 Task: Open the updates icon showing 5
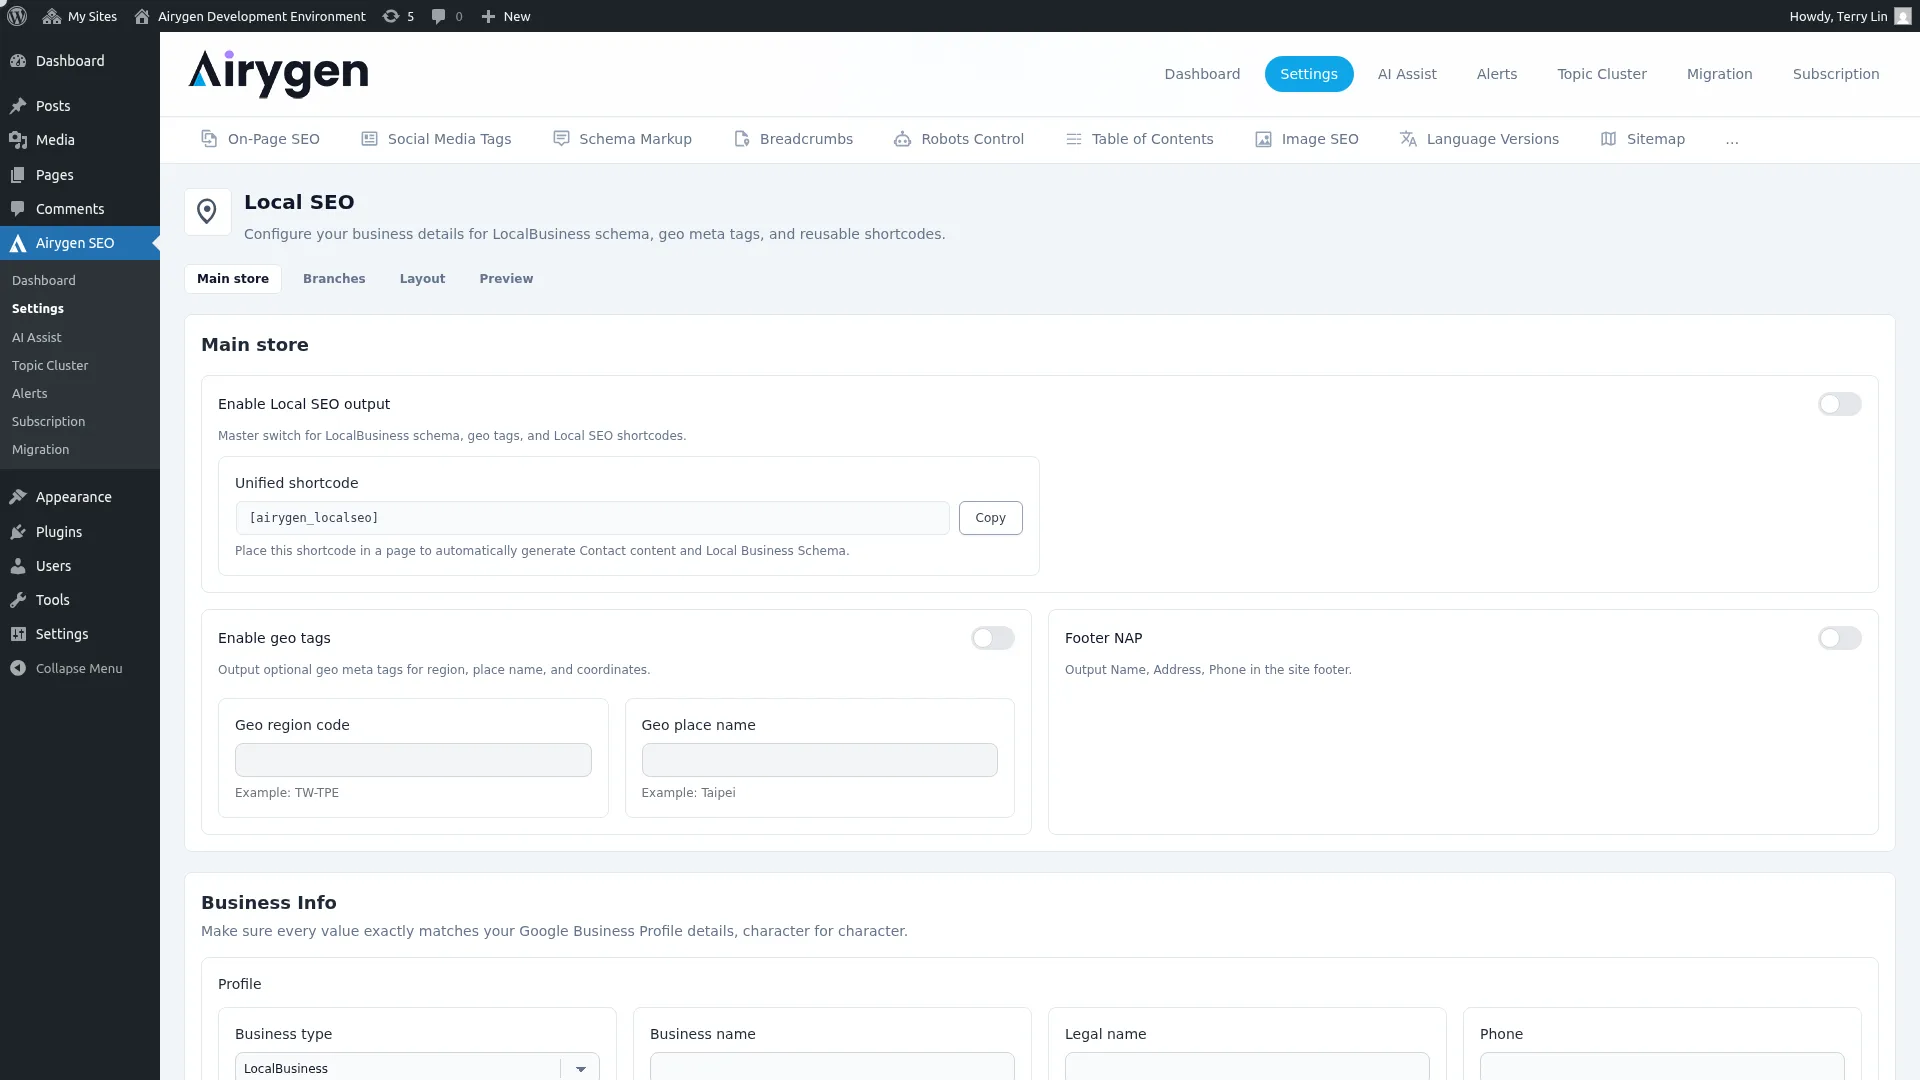point(391,16)
